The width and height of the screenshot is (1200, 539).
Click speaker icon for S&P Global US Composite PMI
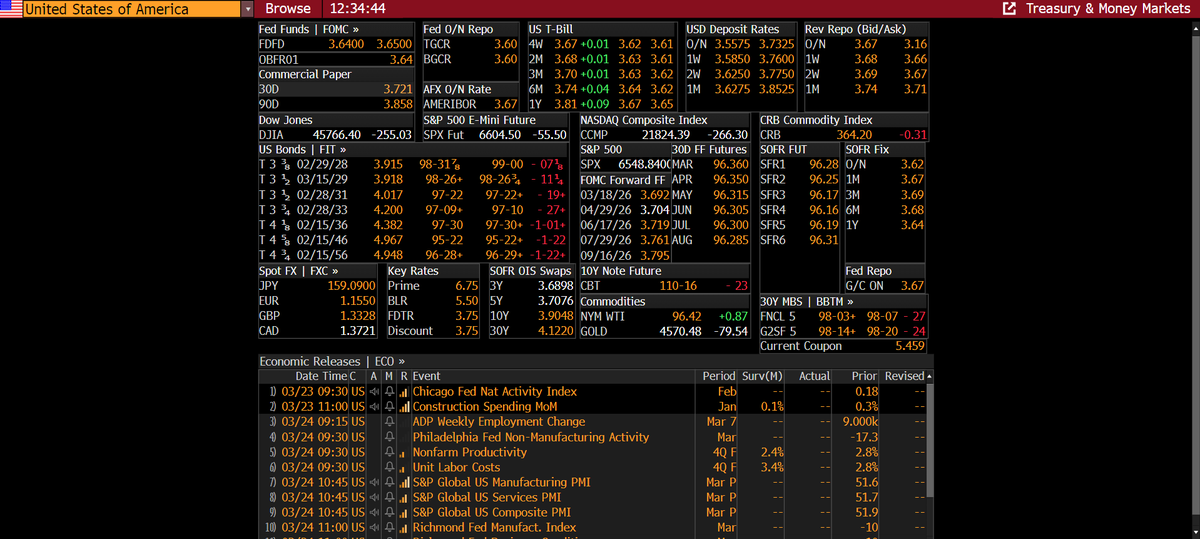click(x=374, y=512)
